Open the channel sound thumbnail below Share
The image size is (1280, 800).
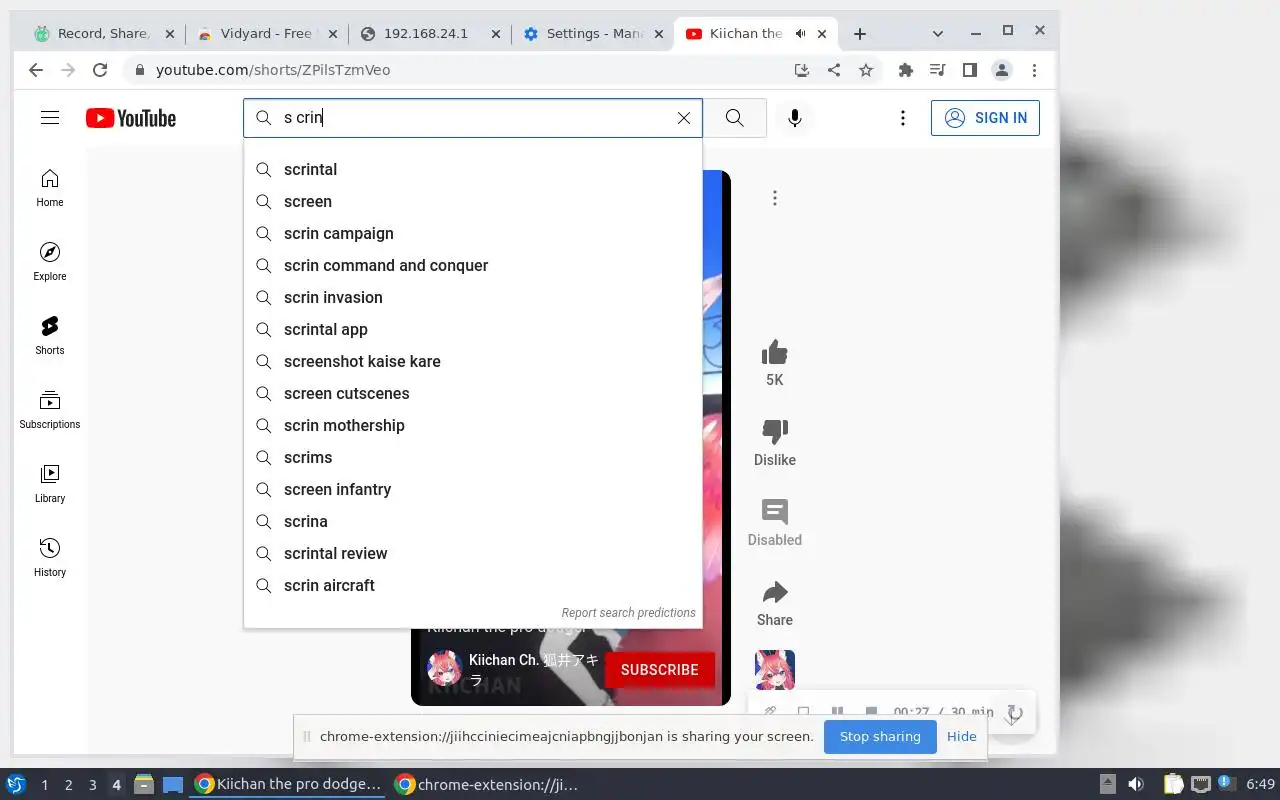775,670
